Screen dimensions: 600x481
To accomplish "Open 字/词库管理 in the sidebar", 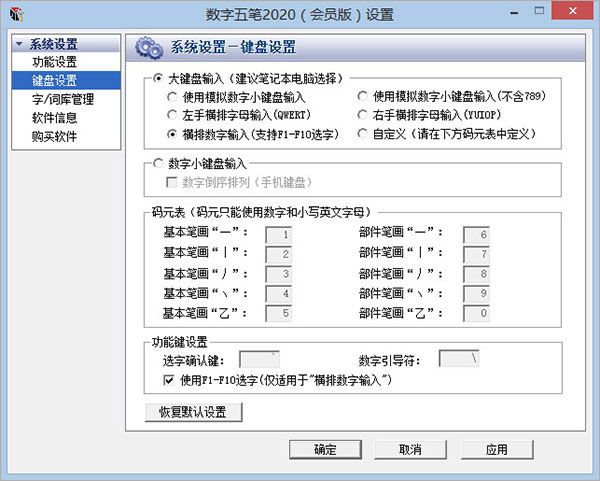I will (63, 99).
